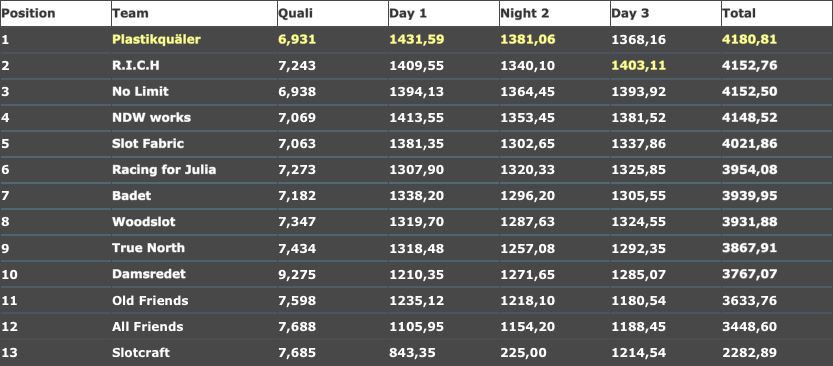Select the Quali column header
The image size is (833, 366).
click(x=295, y=13)
